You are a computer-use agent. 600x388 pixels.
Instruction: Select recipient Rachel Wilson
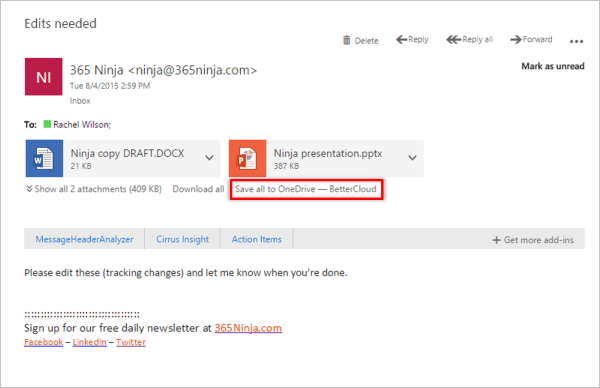coord(82,124)
